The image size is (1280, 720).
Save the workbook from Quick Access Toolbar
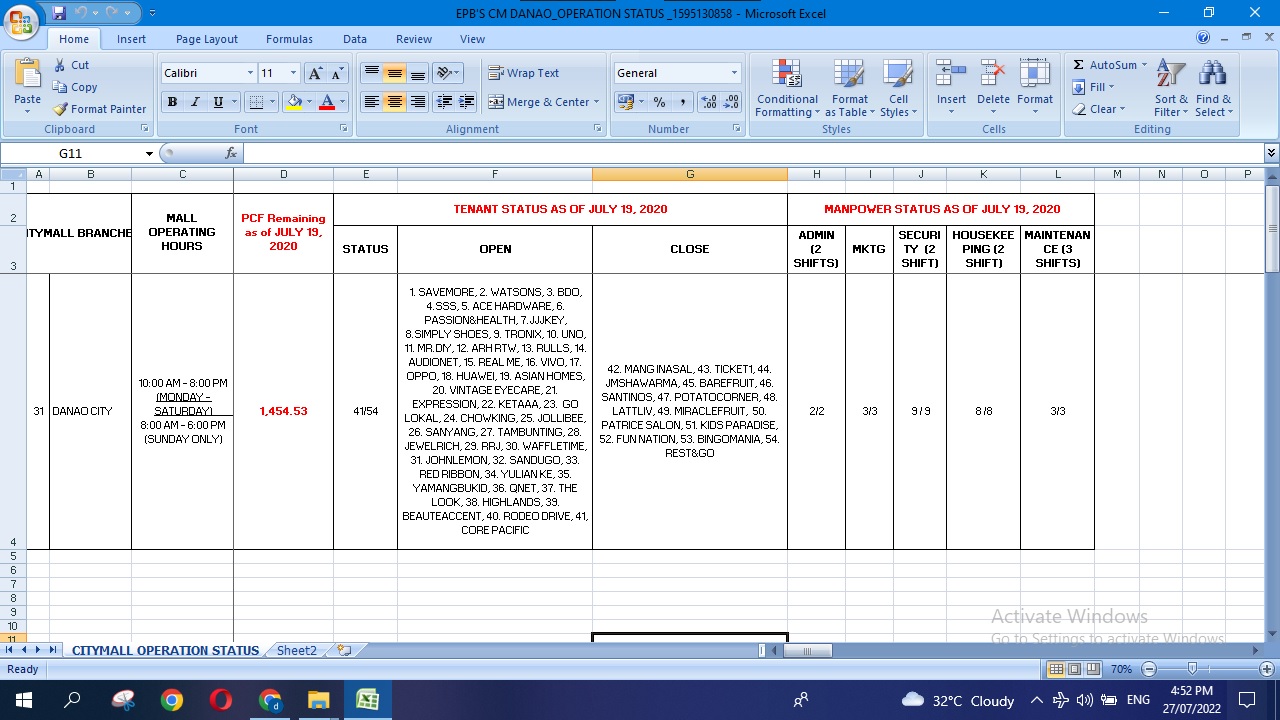tap(60, 13)
